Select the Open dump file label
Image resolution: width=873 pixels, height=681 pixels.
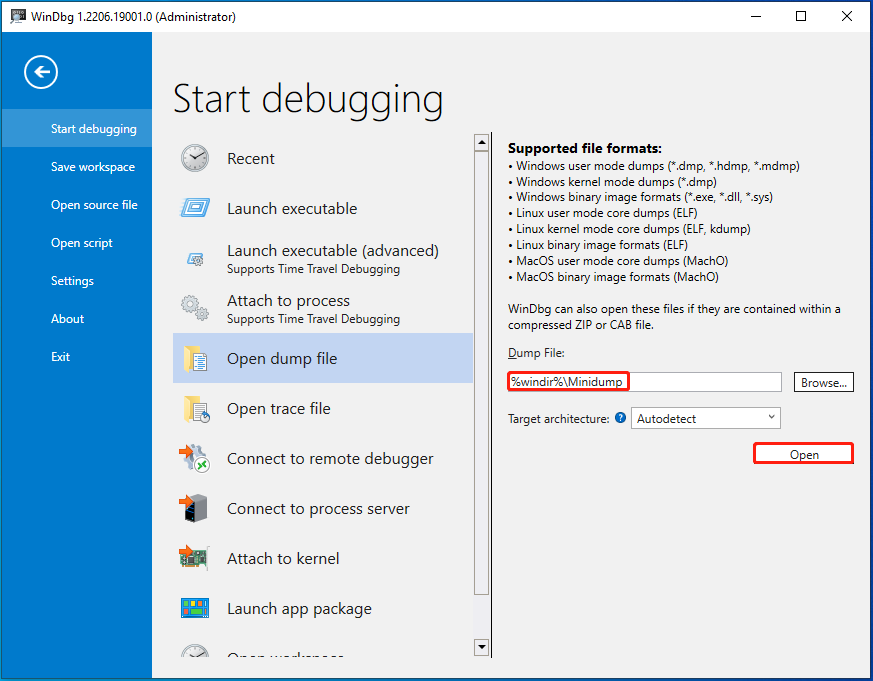point(282,359)
